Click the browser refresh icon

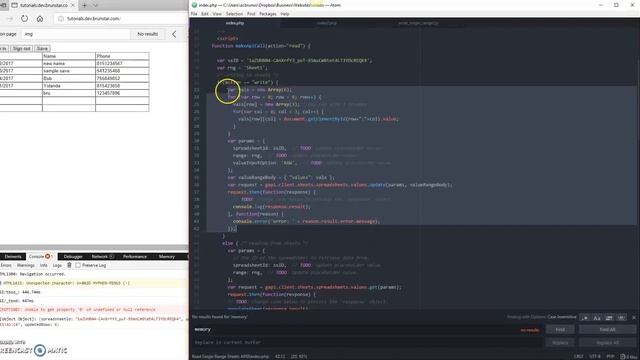click(x=24, y=18)
